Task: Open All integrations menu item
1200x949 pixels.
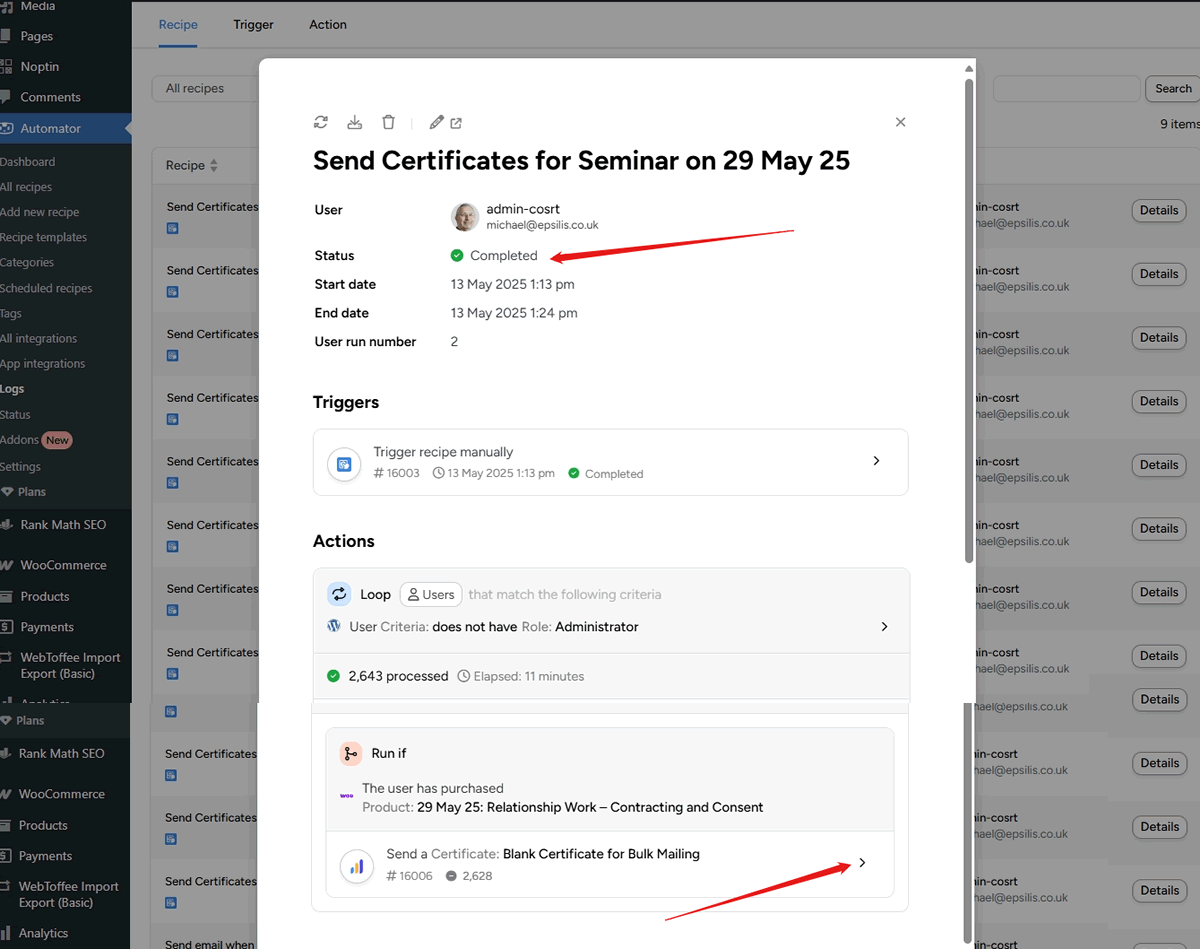Action: (x=38, y=338)
